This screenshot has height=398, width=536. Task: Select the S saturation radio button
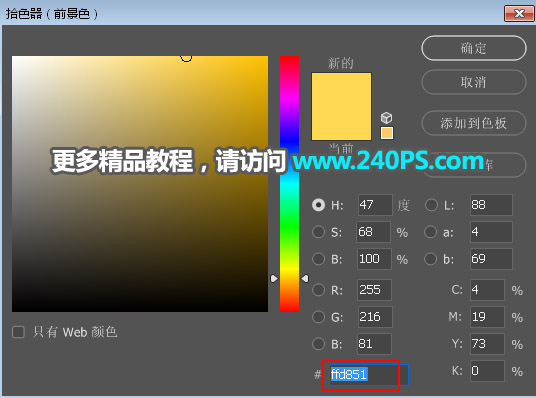[318, 232]
